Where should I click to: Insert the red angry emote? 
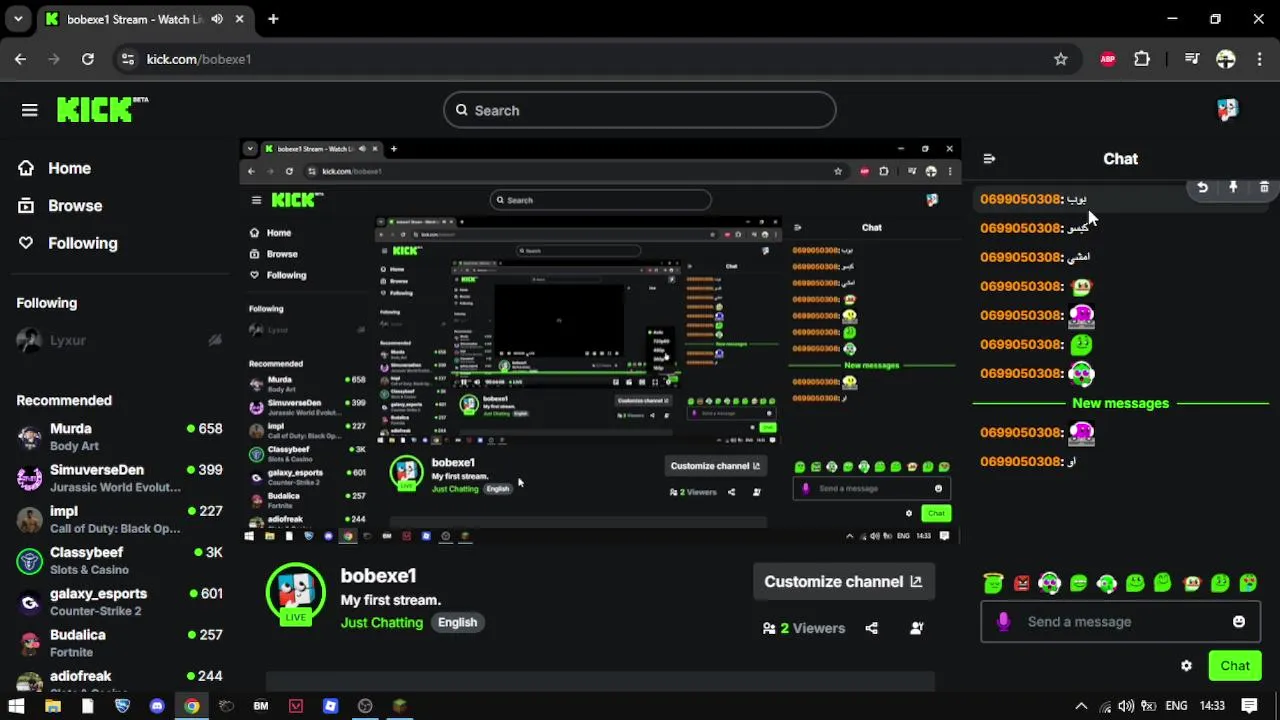(x=1022, y=583)
